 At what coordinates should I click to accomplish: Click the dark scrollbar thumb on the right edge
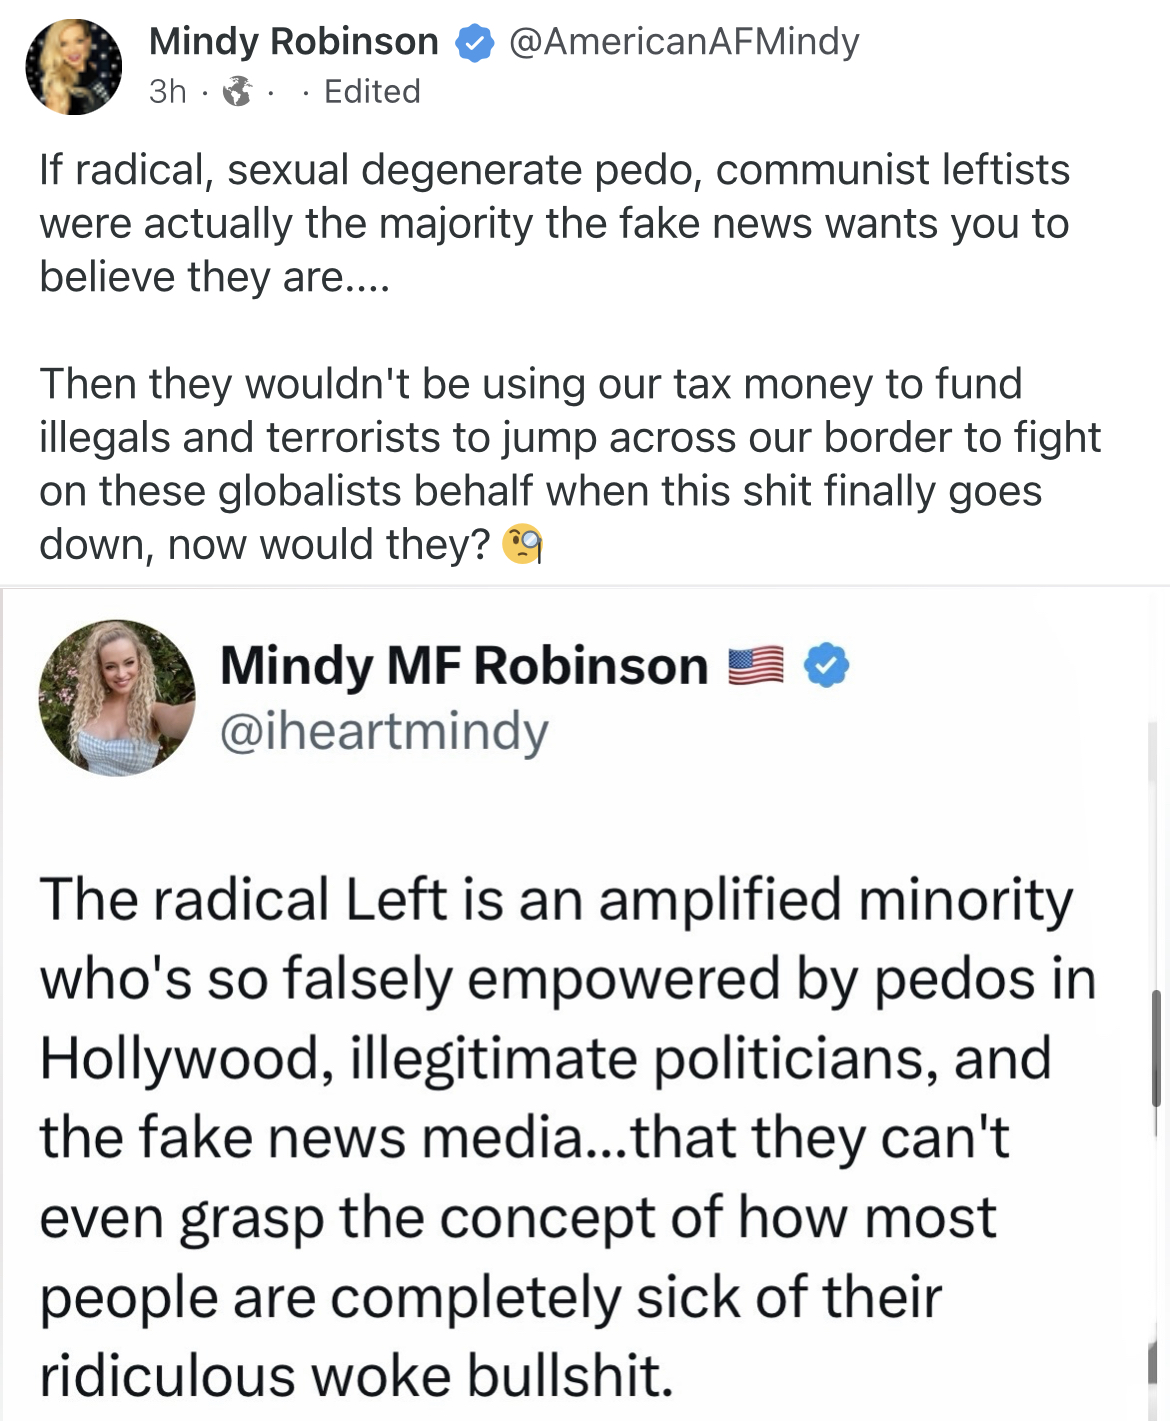(x=1155, y=1047)
